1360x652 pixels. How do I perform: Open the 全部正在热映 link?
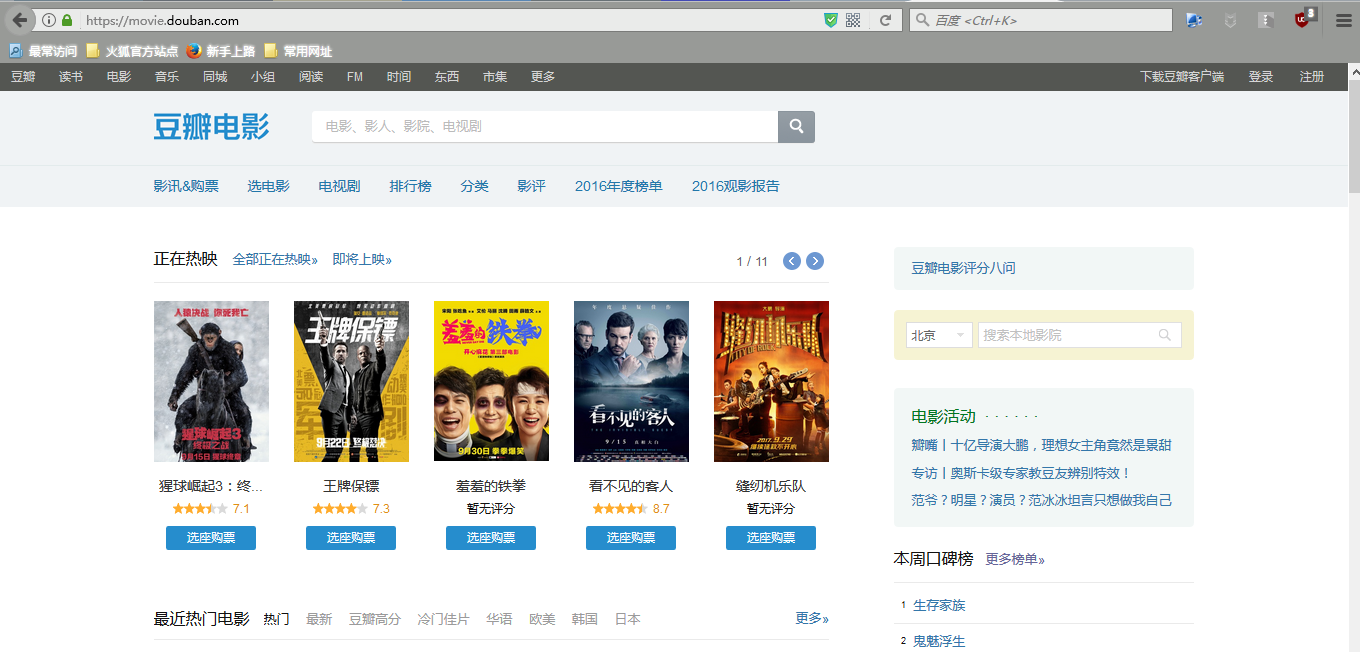(275, 260)
